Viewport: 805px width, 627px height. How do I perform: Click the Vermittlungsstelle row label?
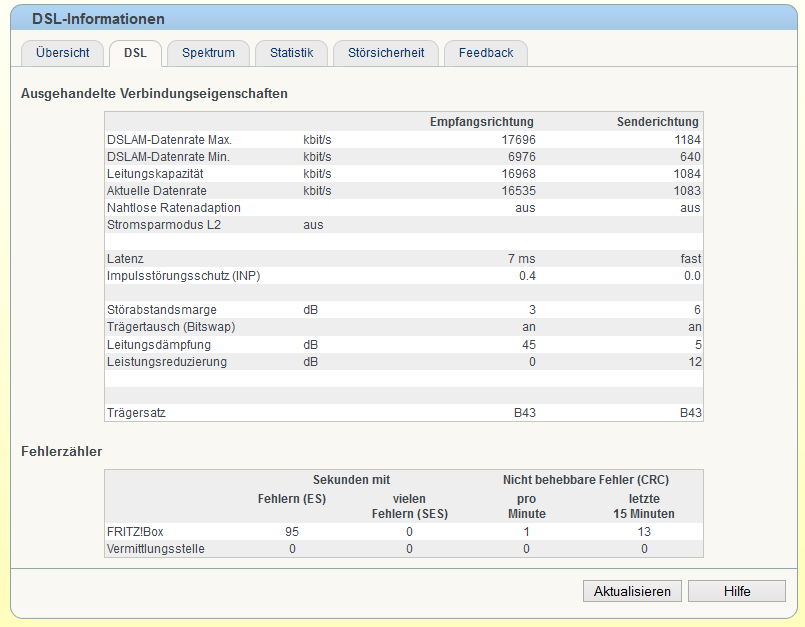pyautogui.click(x=156, y=548)
